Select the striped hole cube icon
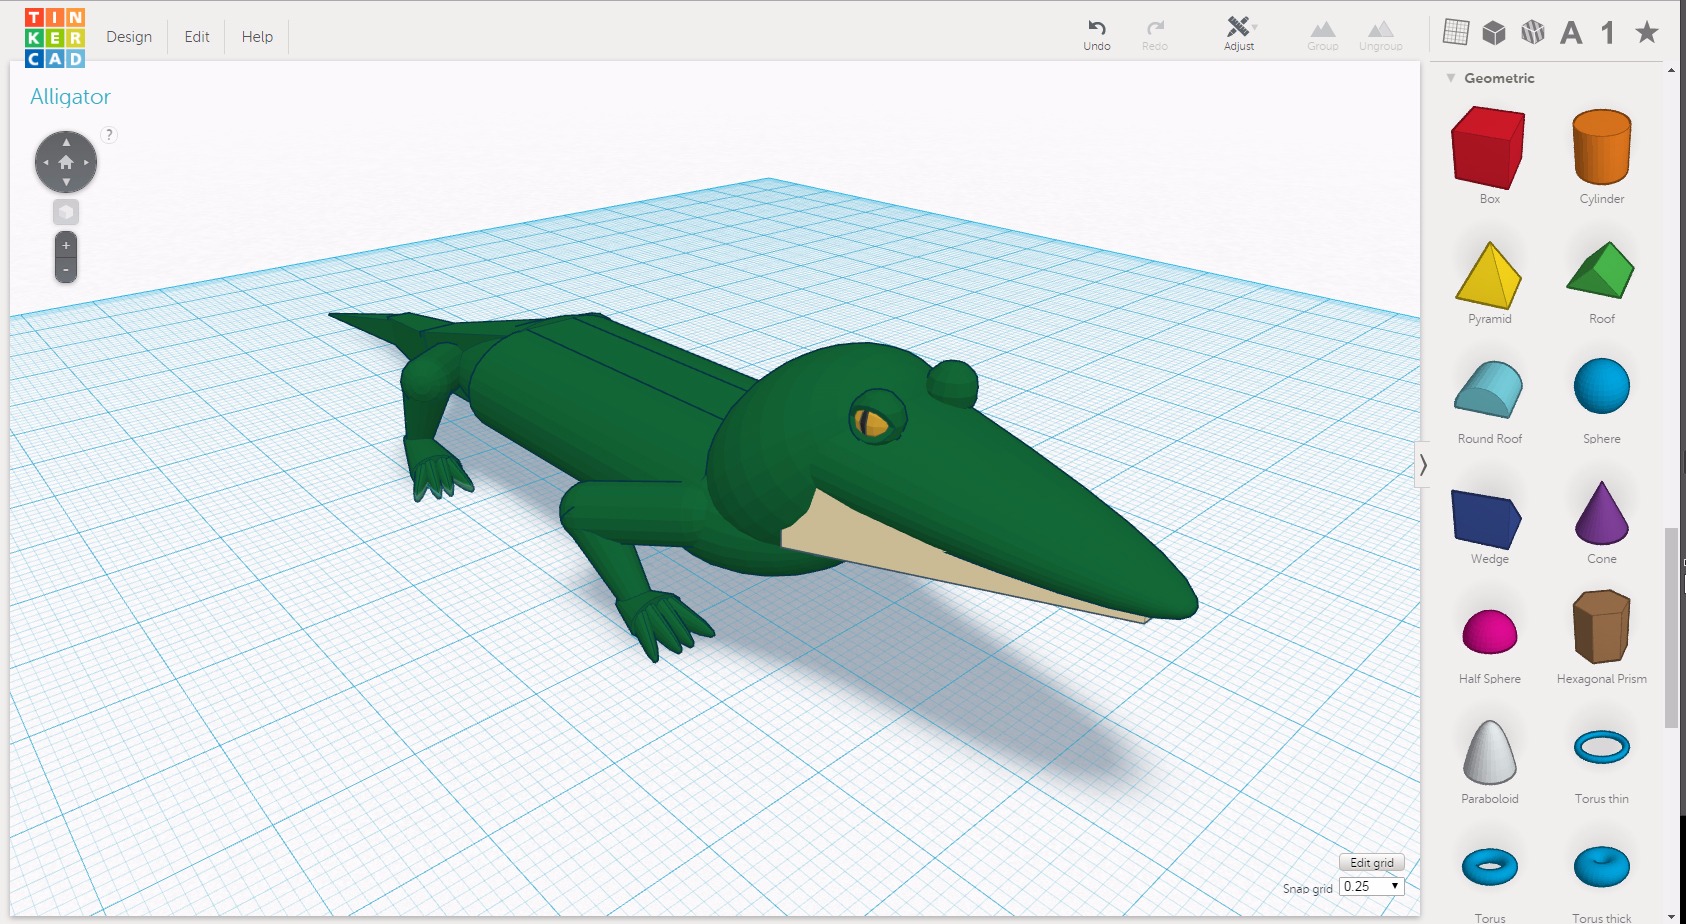Image resolution: width=1686 pixels, height=924 pixels. [1532, 33]
